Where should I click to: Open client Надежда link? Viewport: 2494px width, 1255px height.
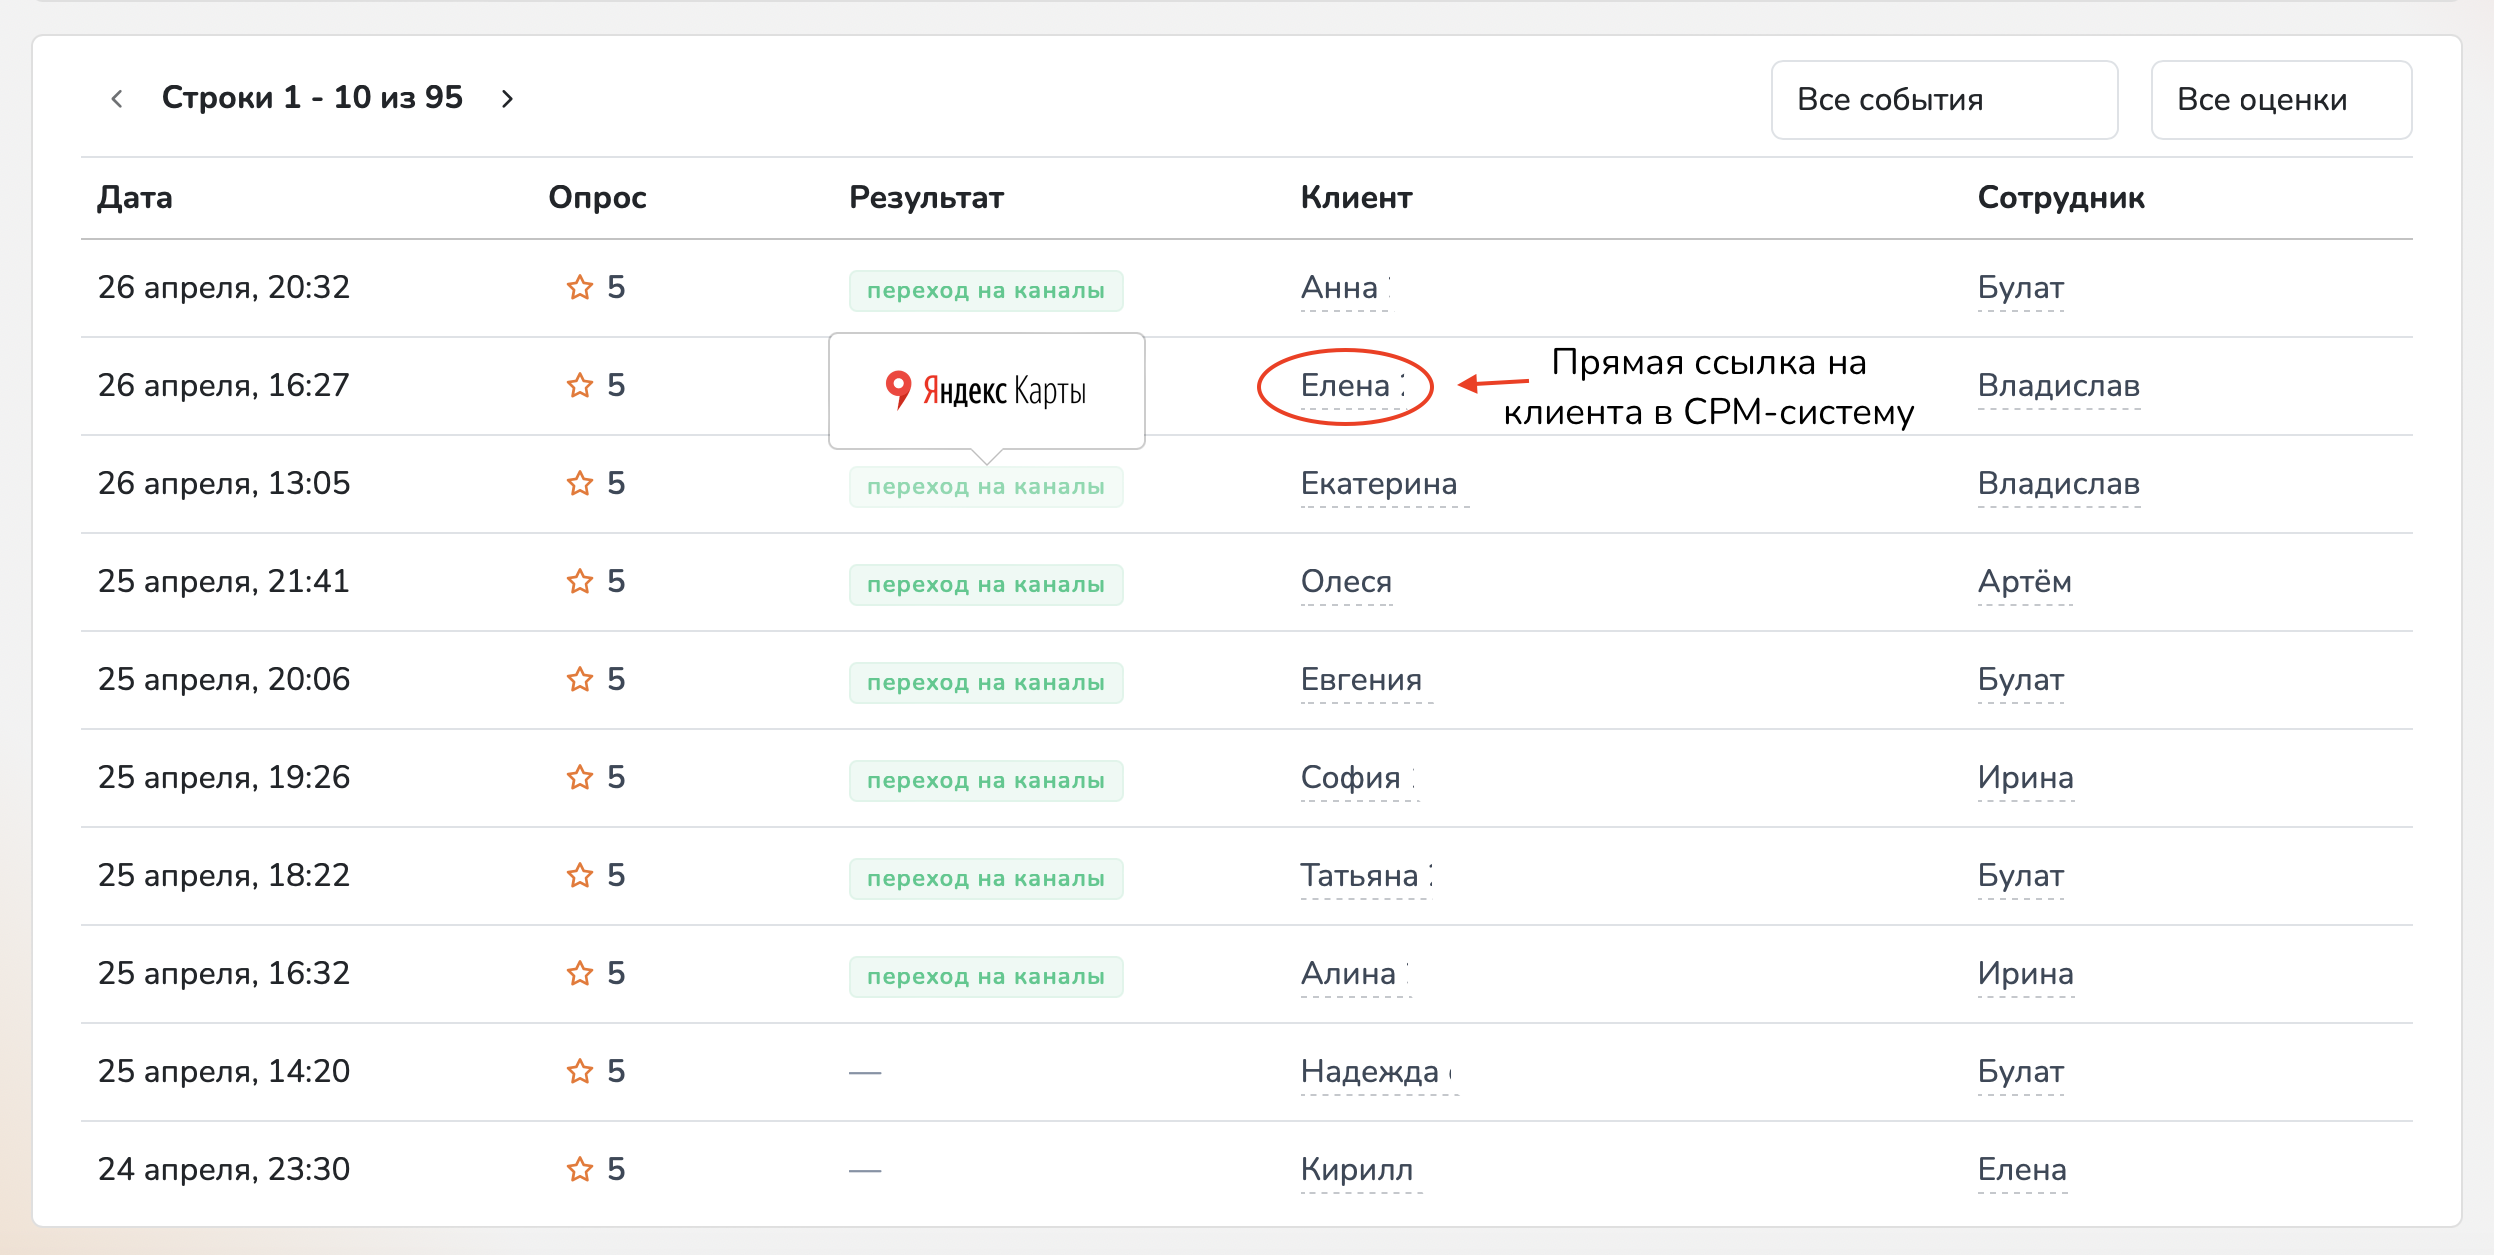pyautogui.click(x=1370, y=1072)
